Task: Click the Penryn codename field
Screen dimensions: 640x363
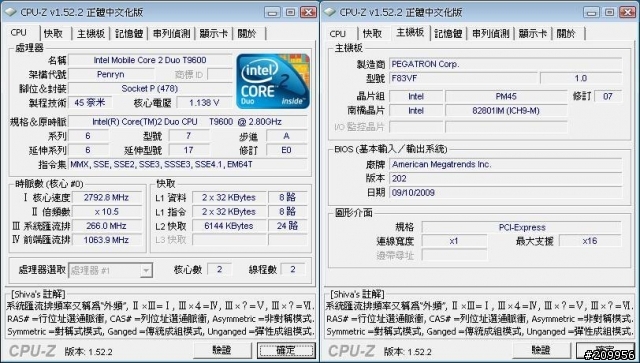Action: [x=111, y=74]
